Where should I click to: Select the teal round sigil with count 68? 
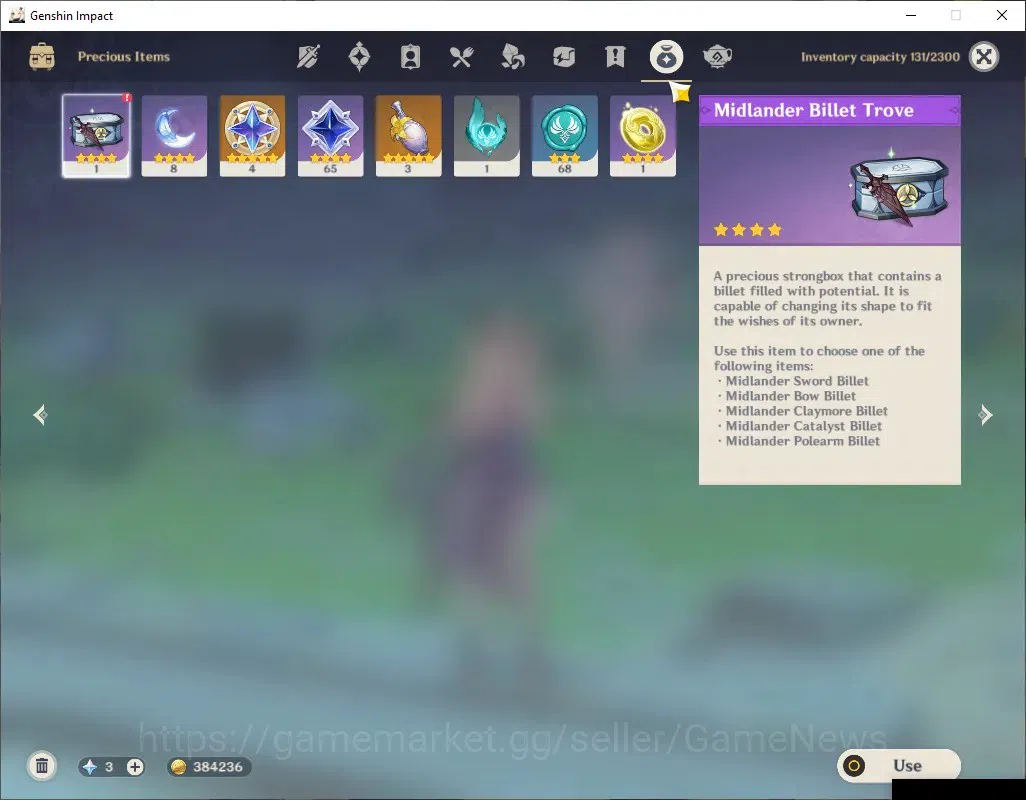[x=564, y=135]
